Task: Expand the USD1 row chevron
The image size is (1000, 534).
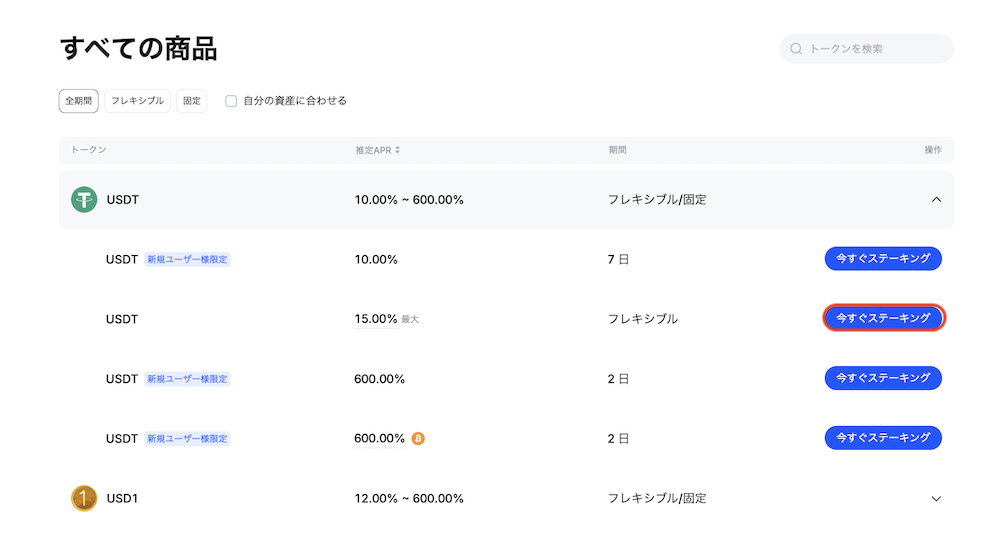Action: pos(936,498)
